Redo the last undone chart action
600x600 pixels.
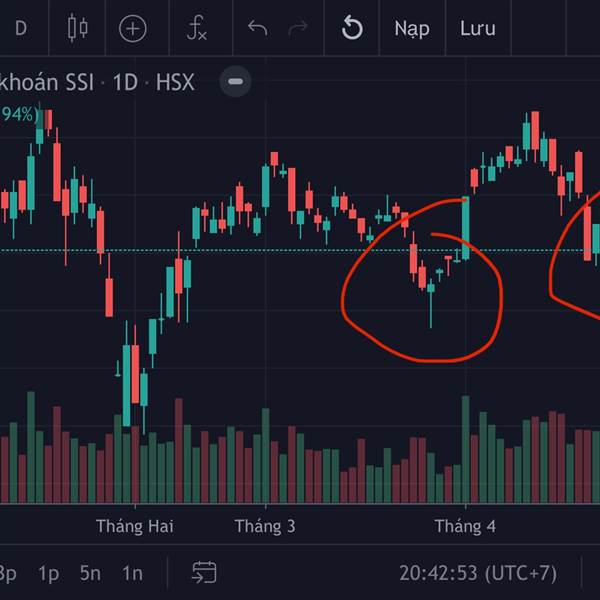coord(298,28)
